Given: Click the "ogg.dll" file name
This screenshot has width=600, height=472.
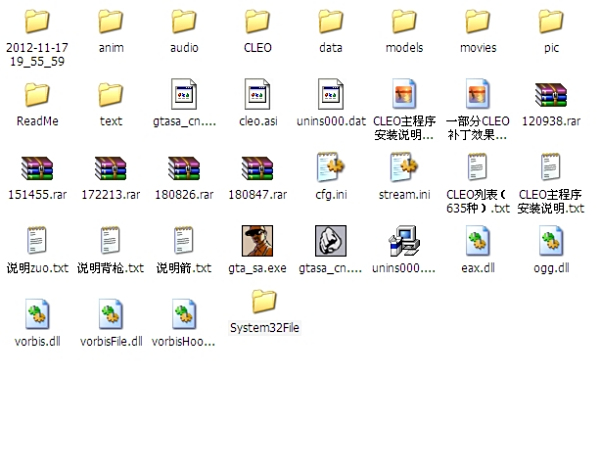Looking at the screenshot, I should [x=551, y=268].
